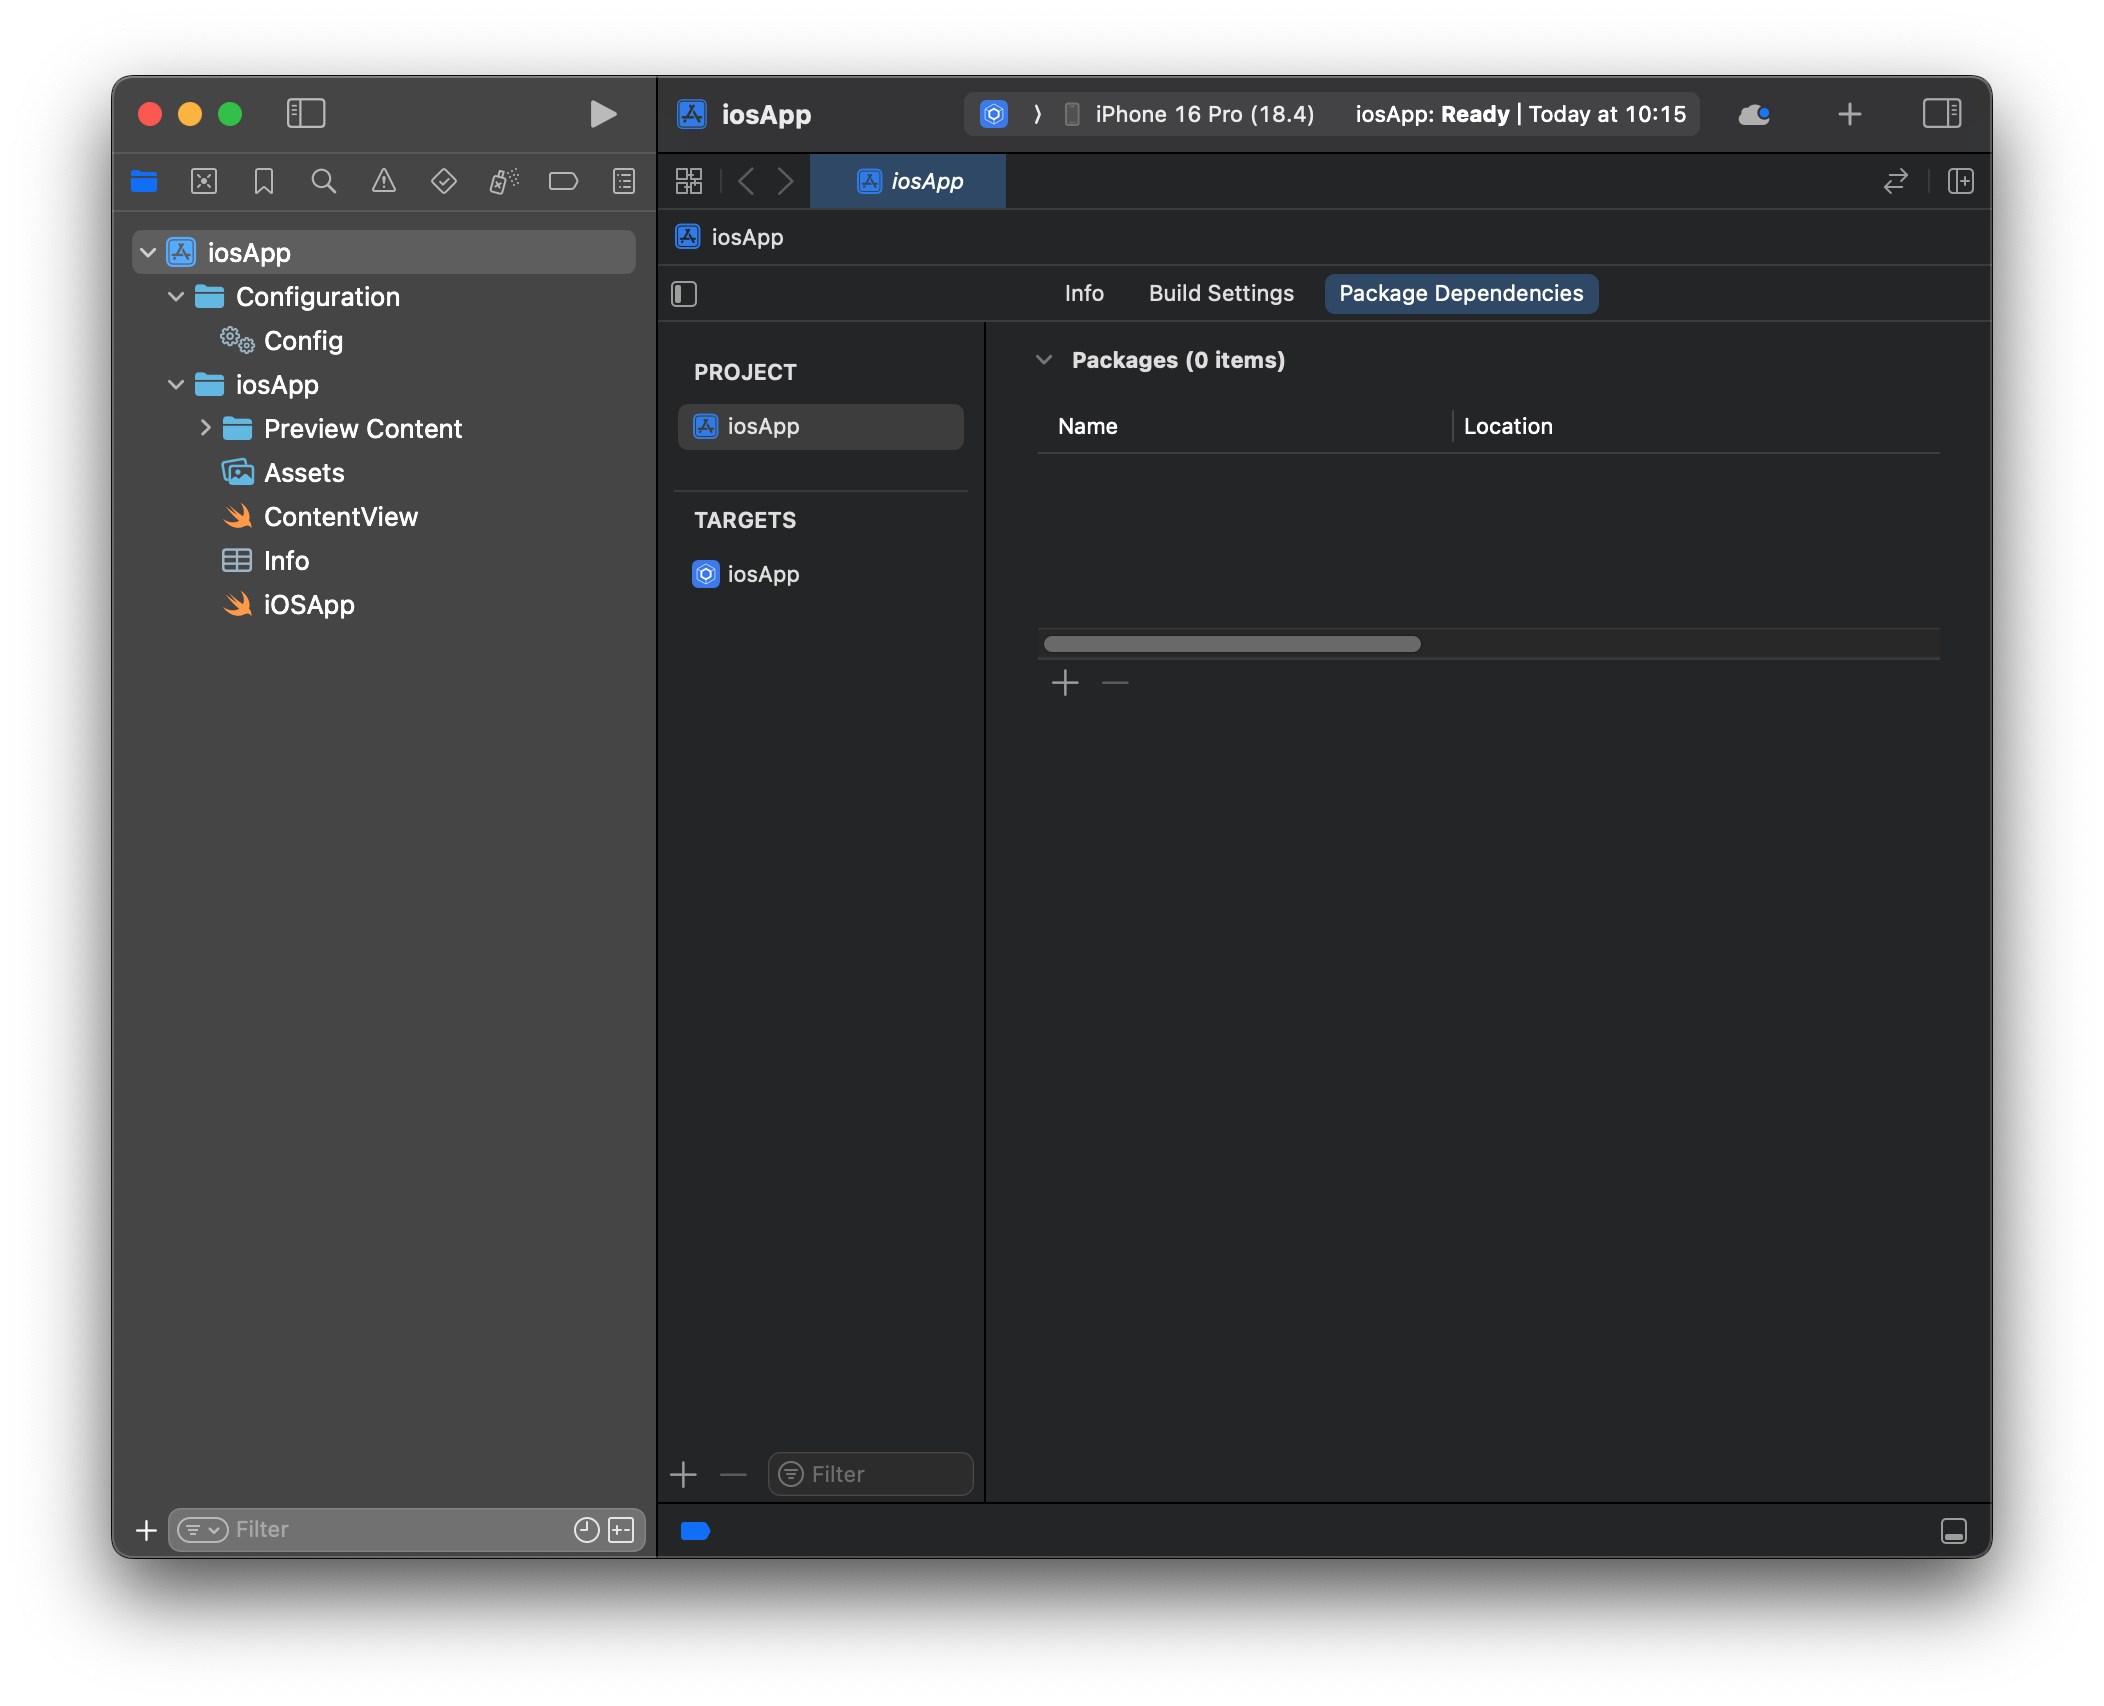2104x1706 pixels.
Task: Remove selected package with minus
Action: click(1115, 684)
